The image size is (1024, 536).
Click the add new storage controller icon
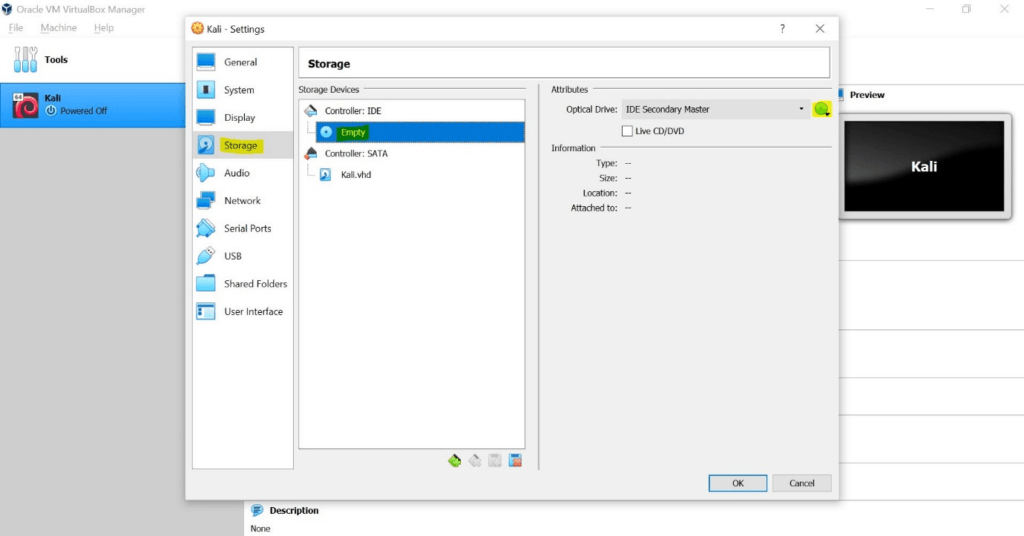click(x=455, y=461)
